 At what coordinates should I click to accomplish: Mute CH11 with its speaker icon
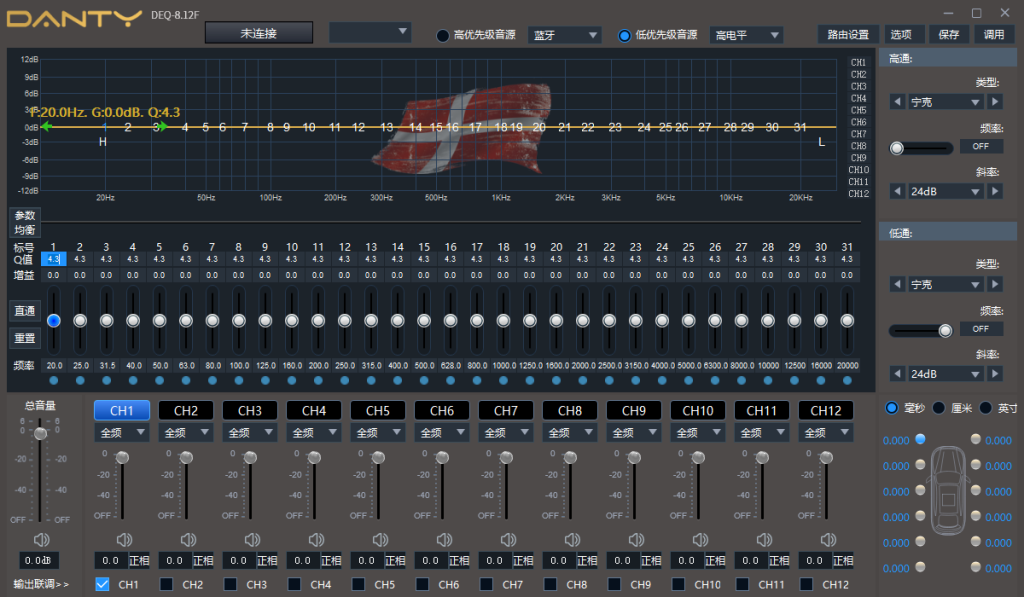coord(764,540)
